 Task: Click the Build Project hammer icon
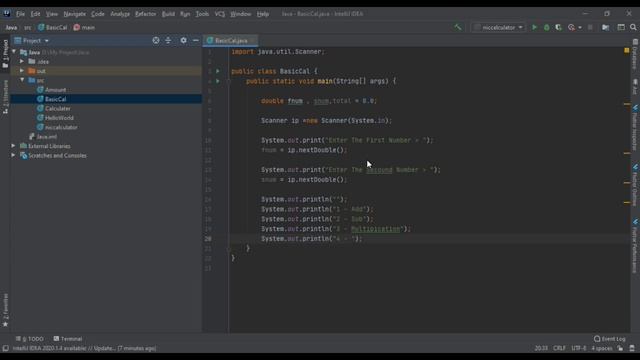point(458,27)
